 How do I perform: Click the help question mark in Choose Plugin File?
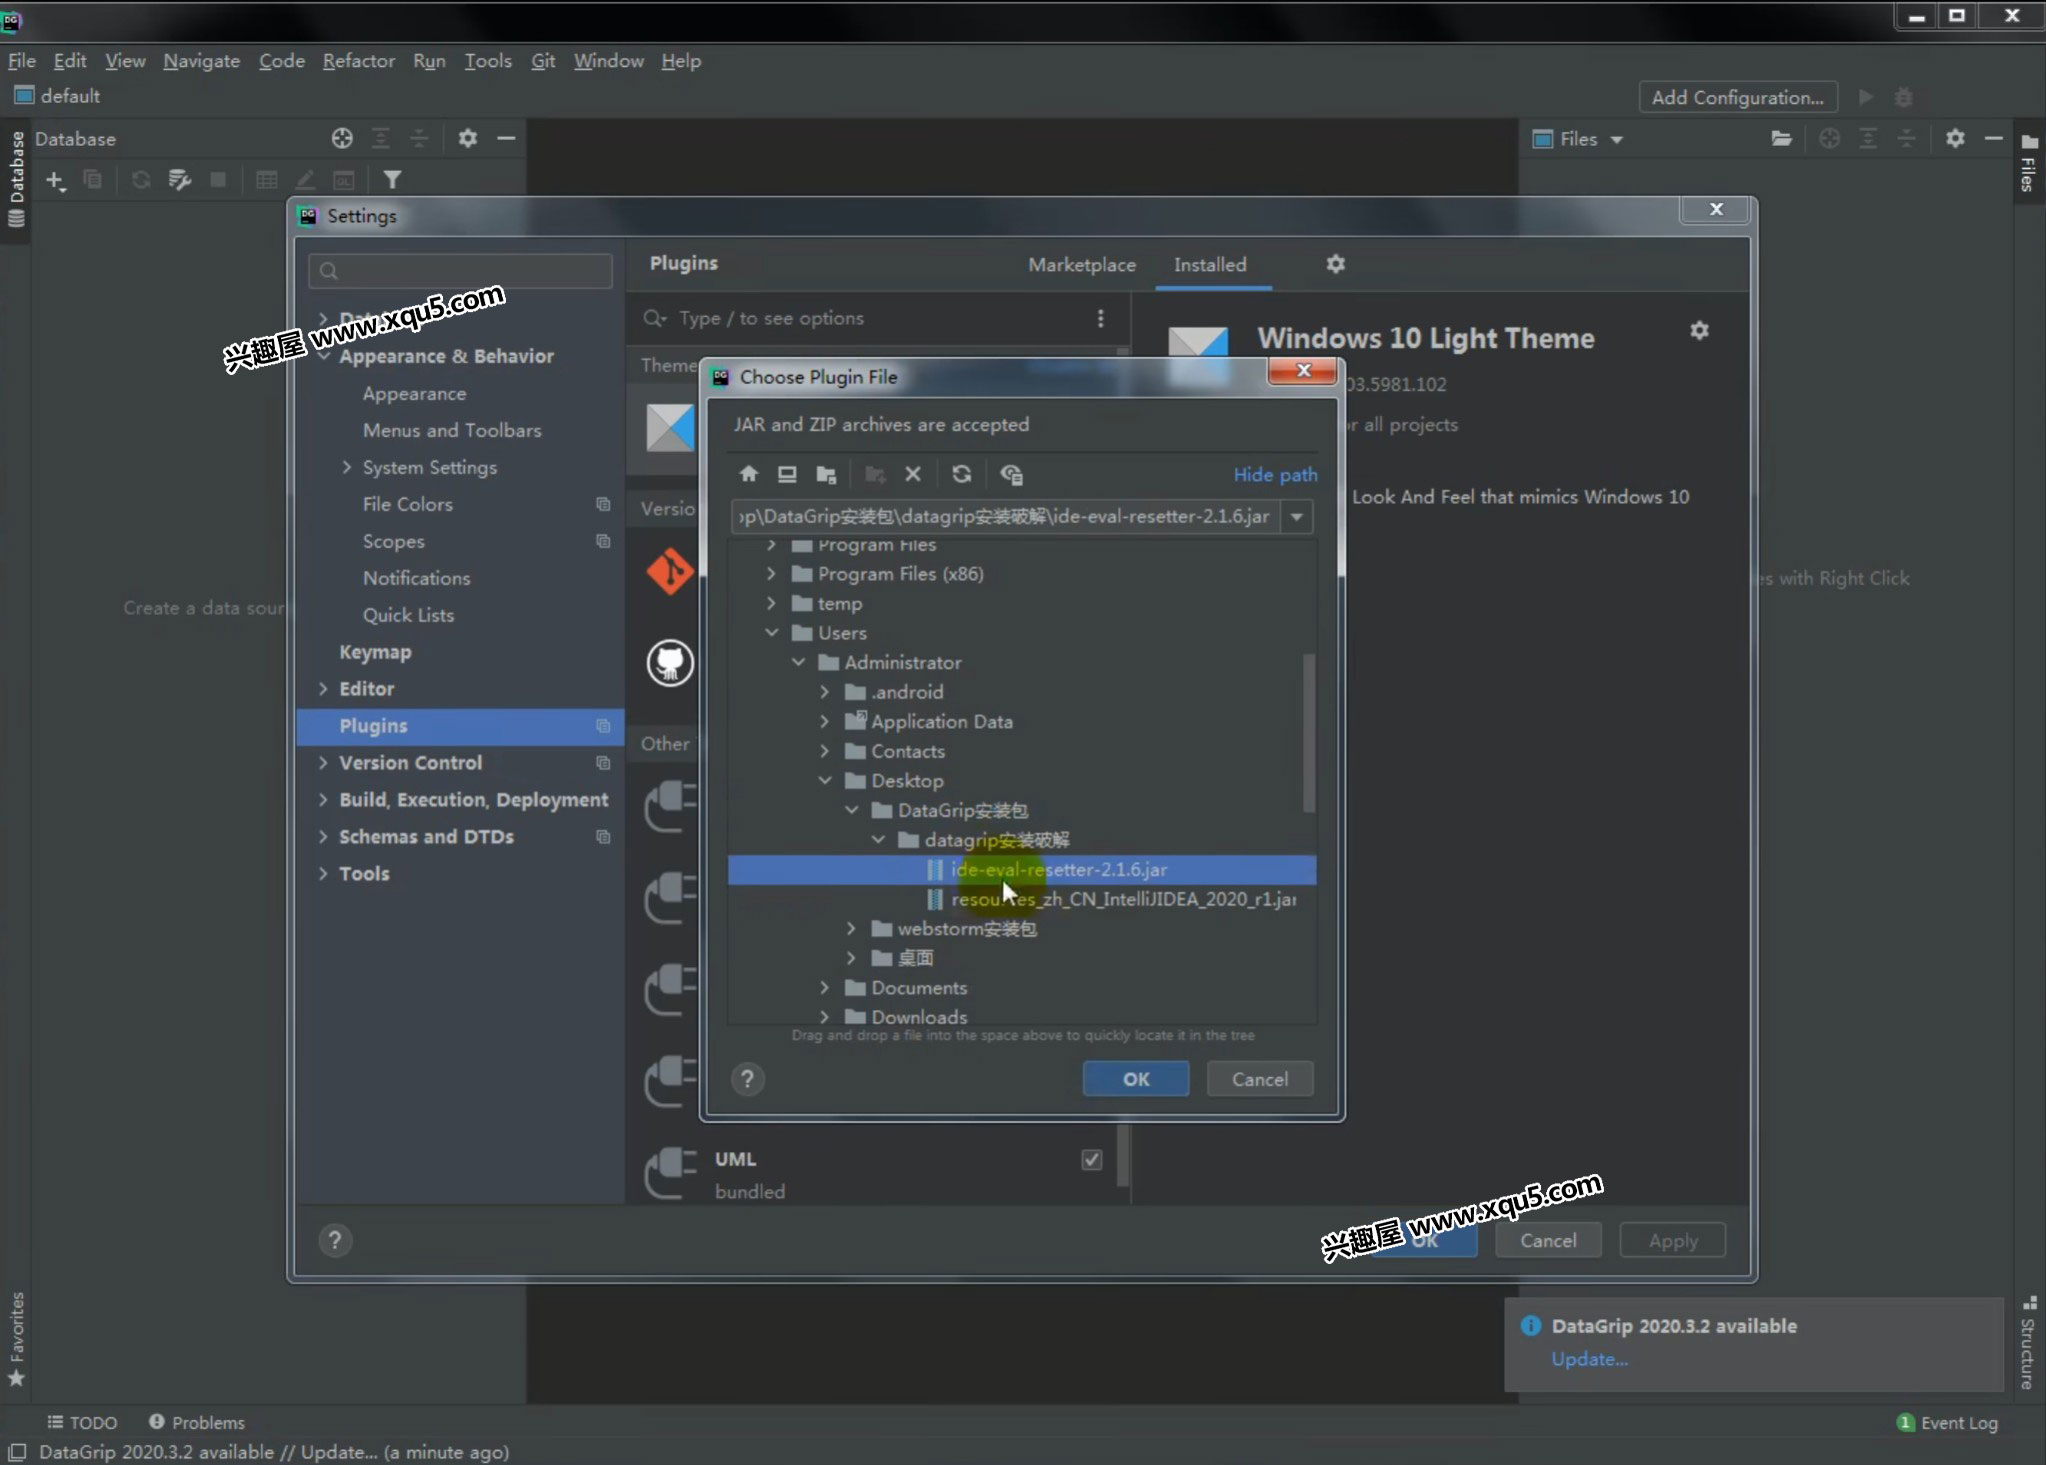click(x=747, y=1079)
